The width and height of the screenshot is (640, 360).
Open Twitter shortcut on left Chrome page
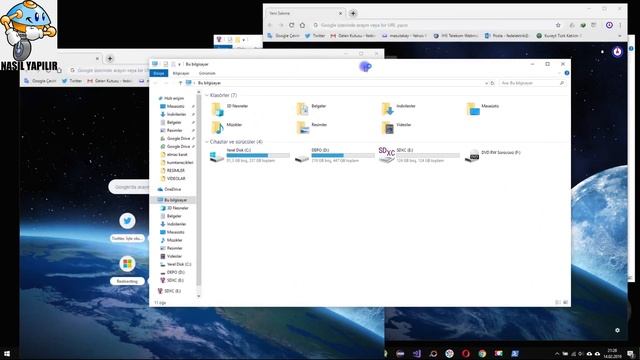tap(127, 221)
